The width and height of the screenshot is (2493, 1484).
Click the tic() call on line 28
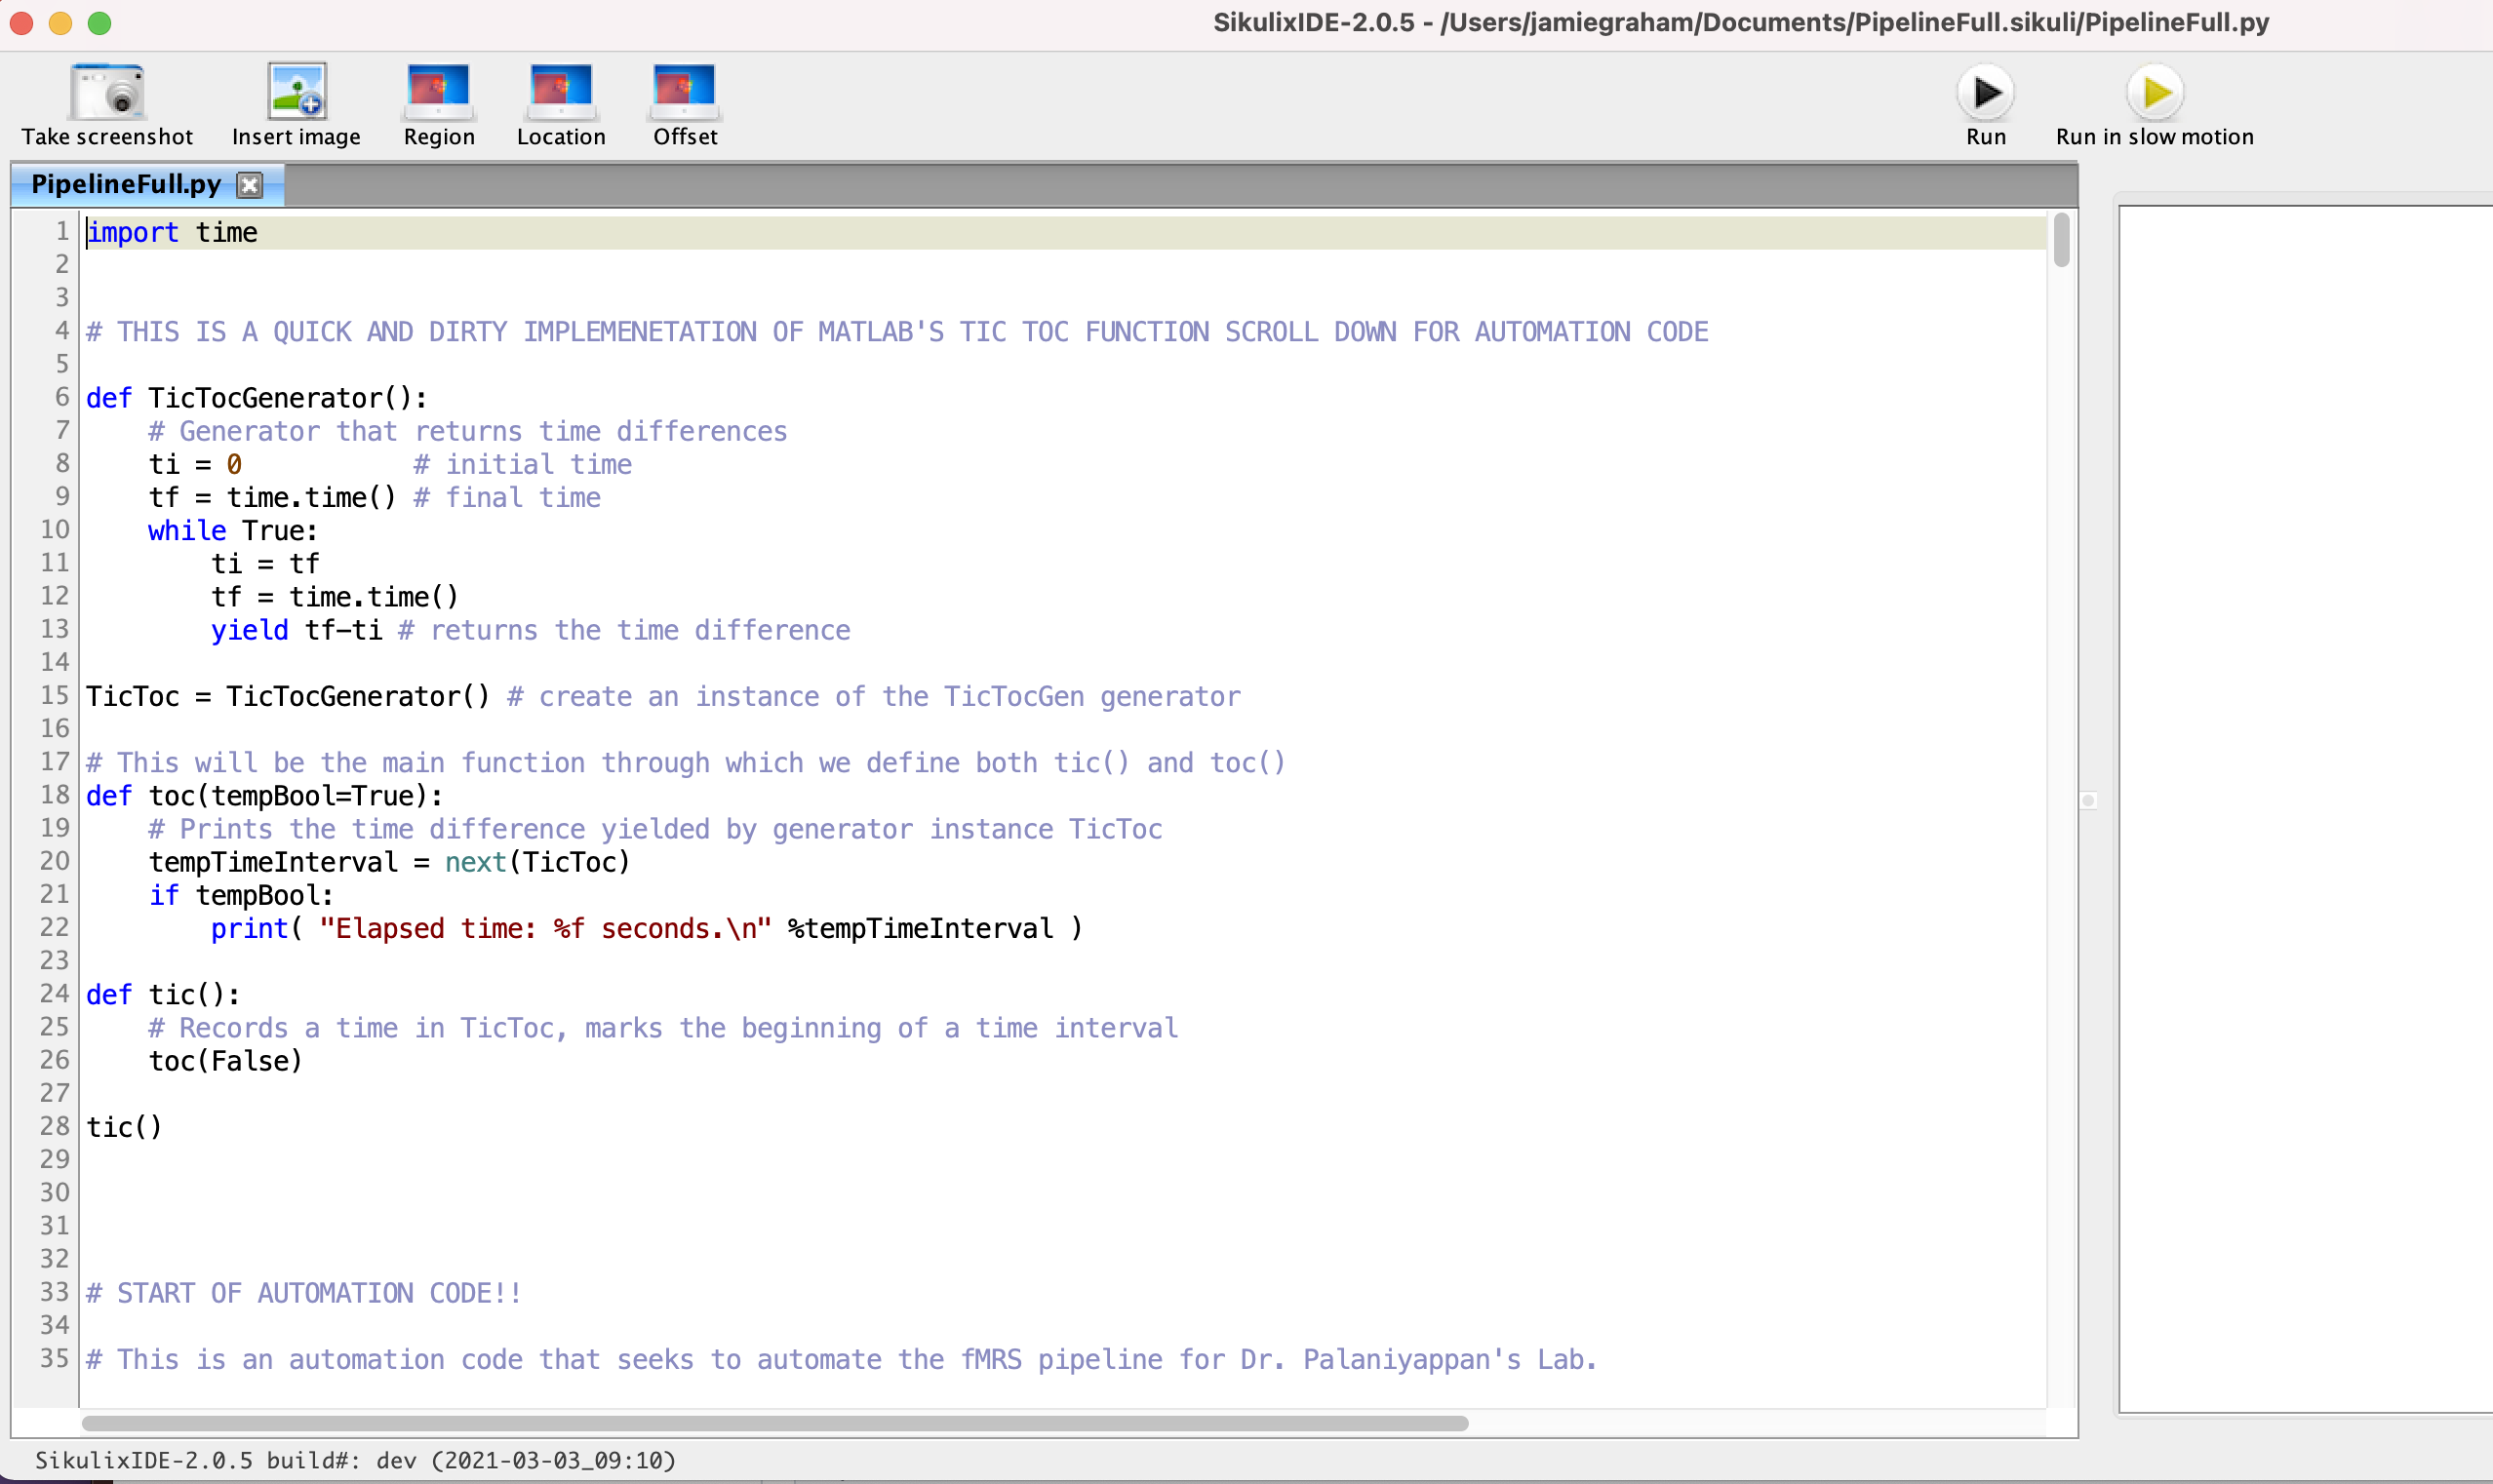[x=124, y=1126]
